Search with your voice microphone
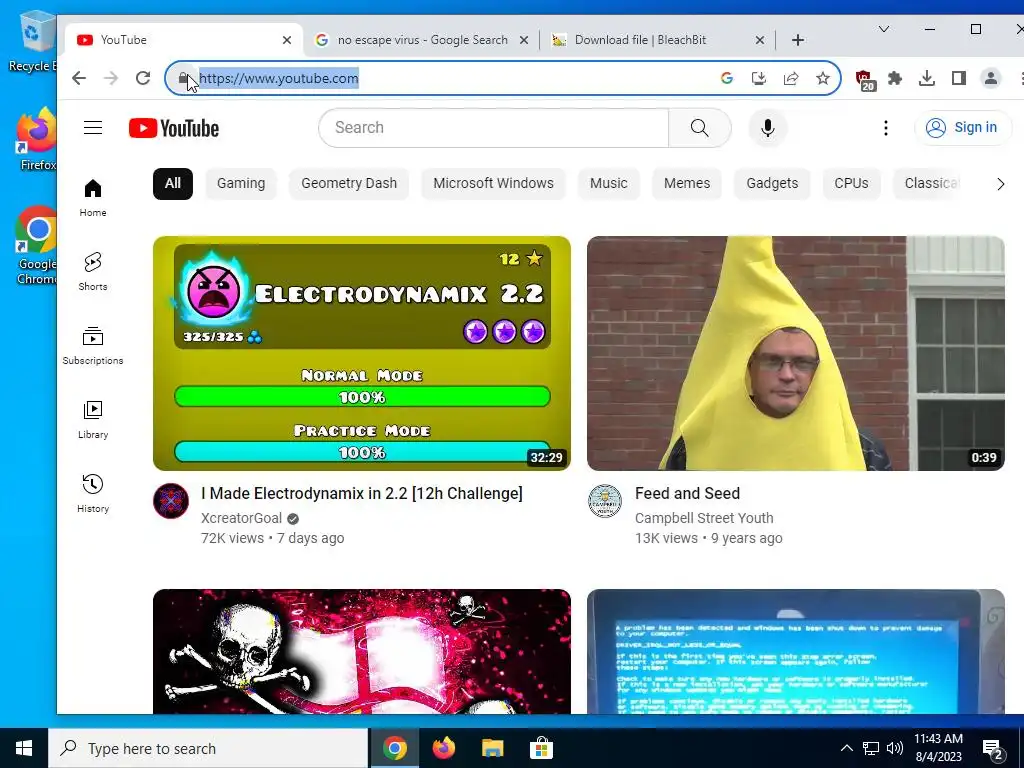Viewport: 1024px width, 768px height. (767, 127)
